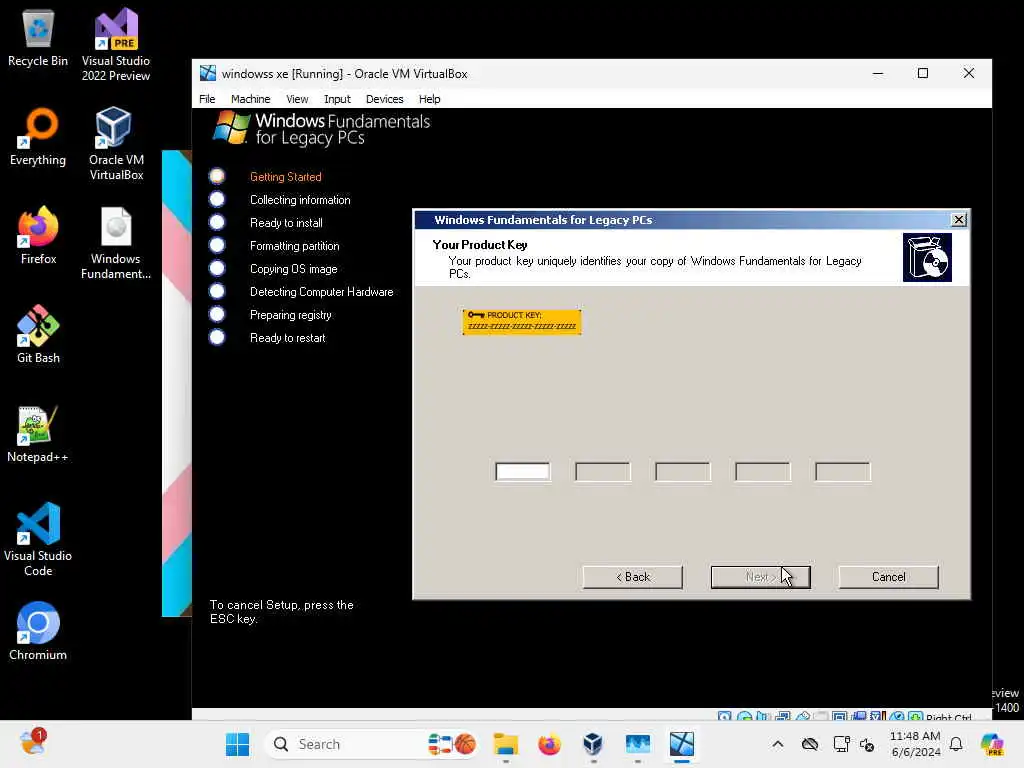Image resolution: width=1024 pixels, height=768 pixels.
Task: Click the Preparing registry step label
Action: click(x=291, y=315)
